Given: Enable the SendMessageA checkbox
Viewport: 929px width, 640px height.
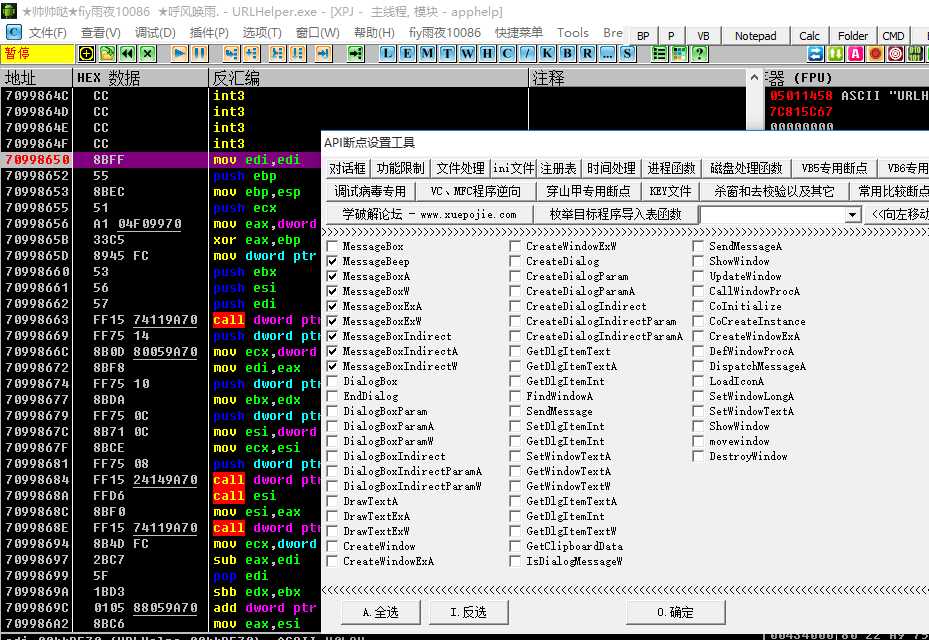Looking at the screenshot, I should coord(699,246).
